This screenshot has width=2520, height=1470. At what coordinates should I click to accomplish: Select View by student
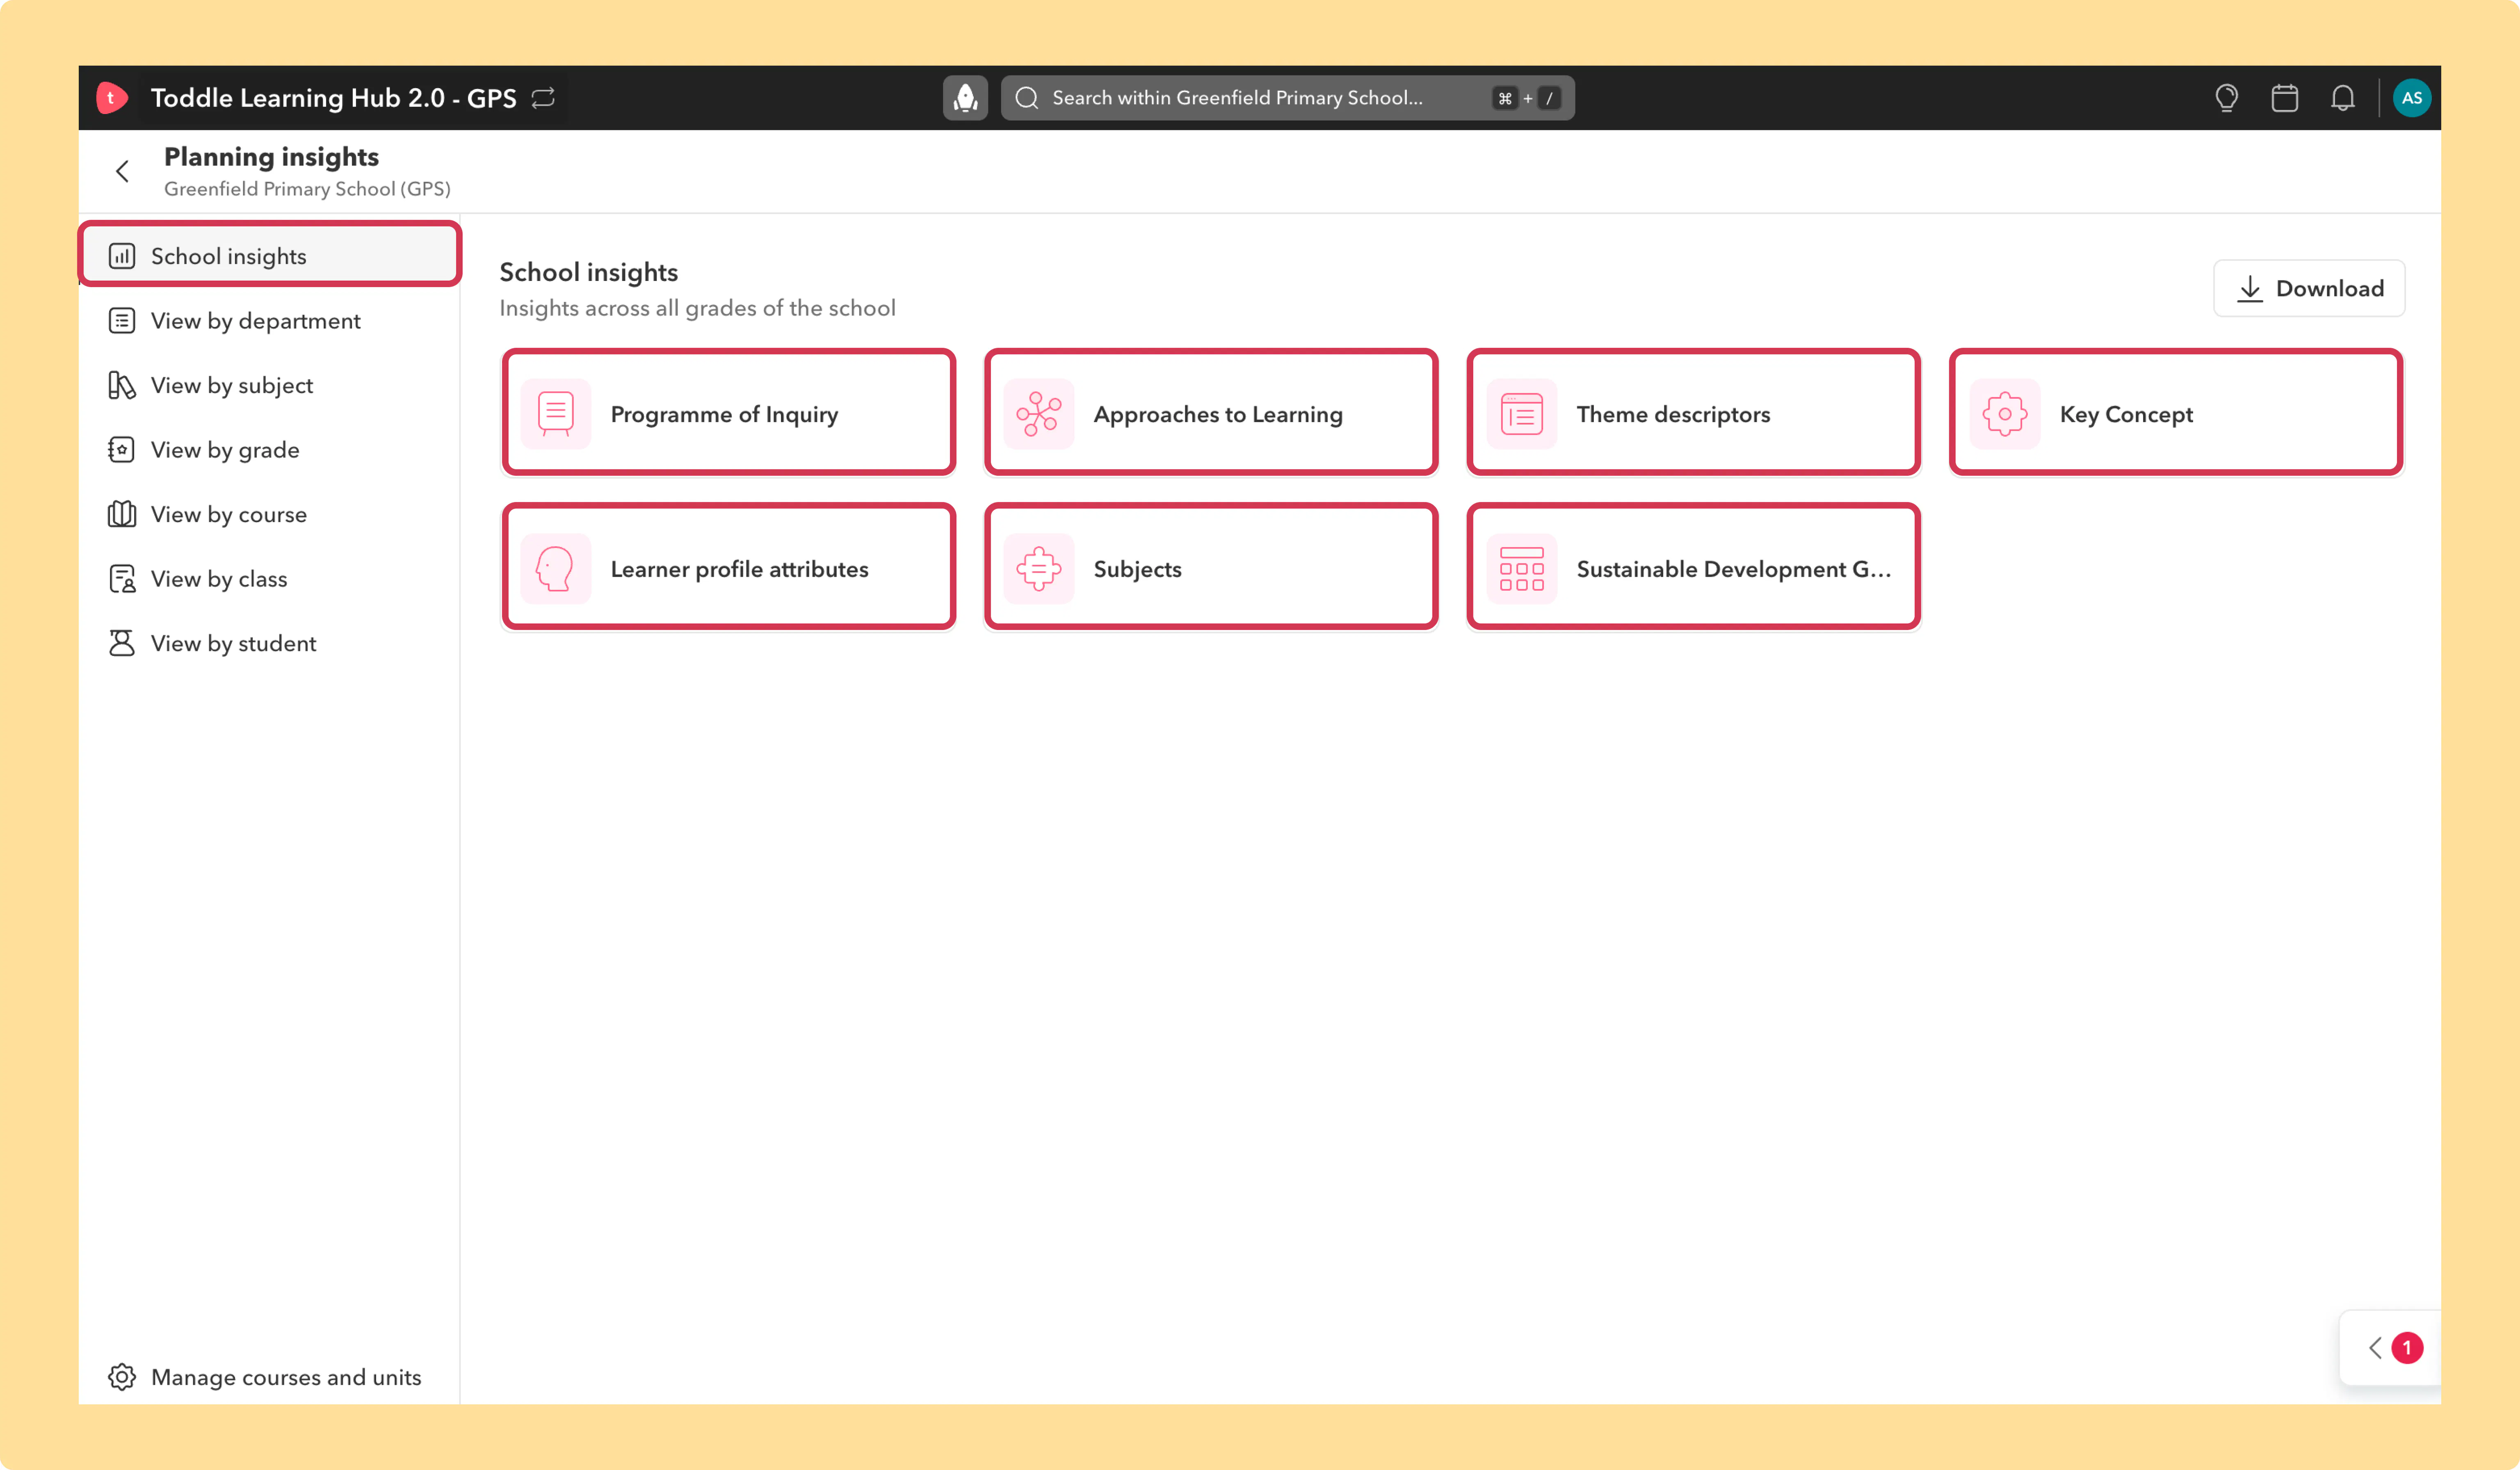tap(270, 643)
